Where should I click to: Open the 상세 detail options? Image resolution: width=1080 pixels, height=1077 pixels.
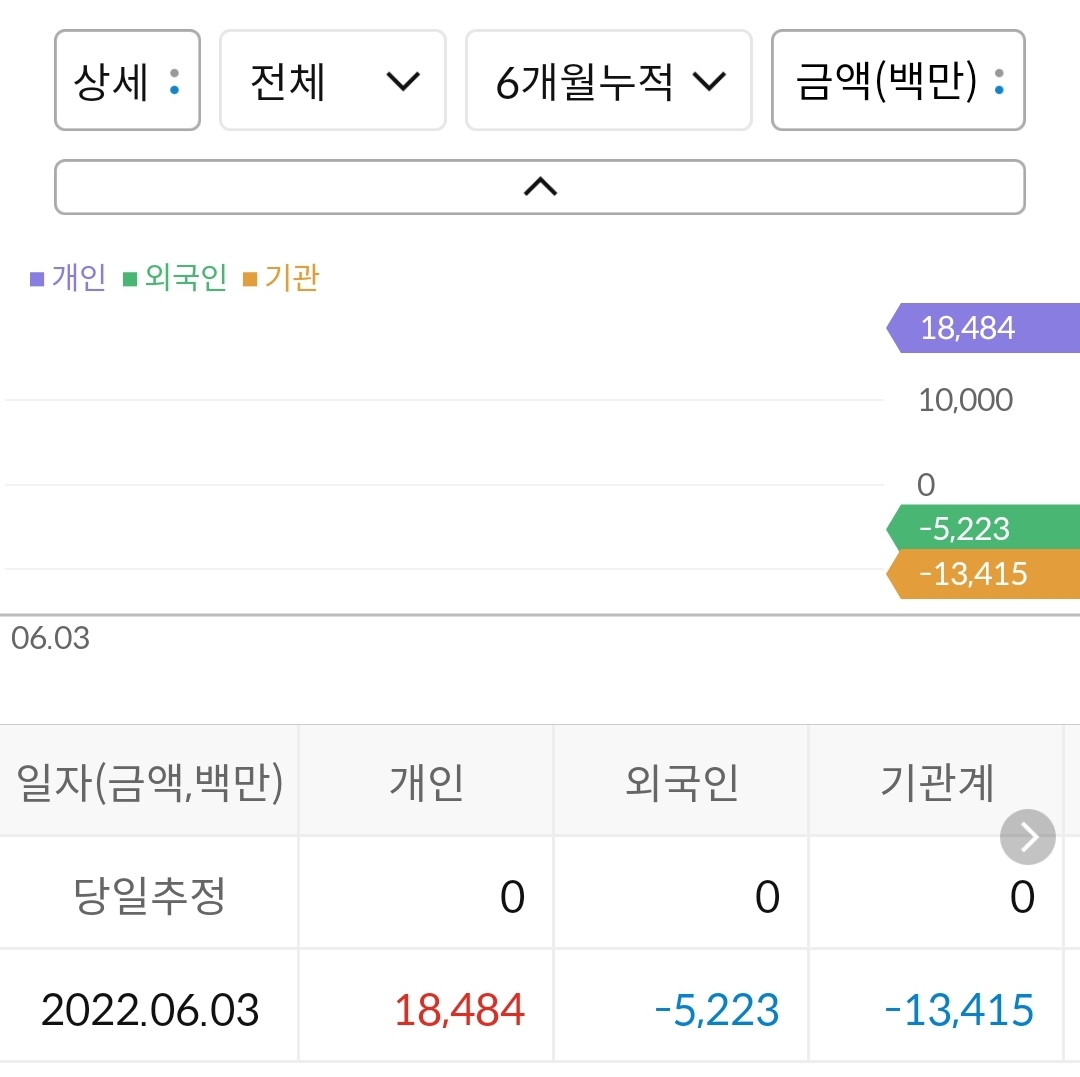tap(127, 80)
